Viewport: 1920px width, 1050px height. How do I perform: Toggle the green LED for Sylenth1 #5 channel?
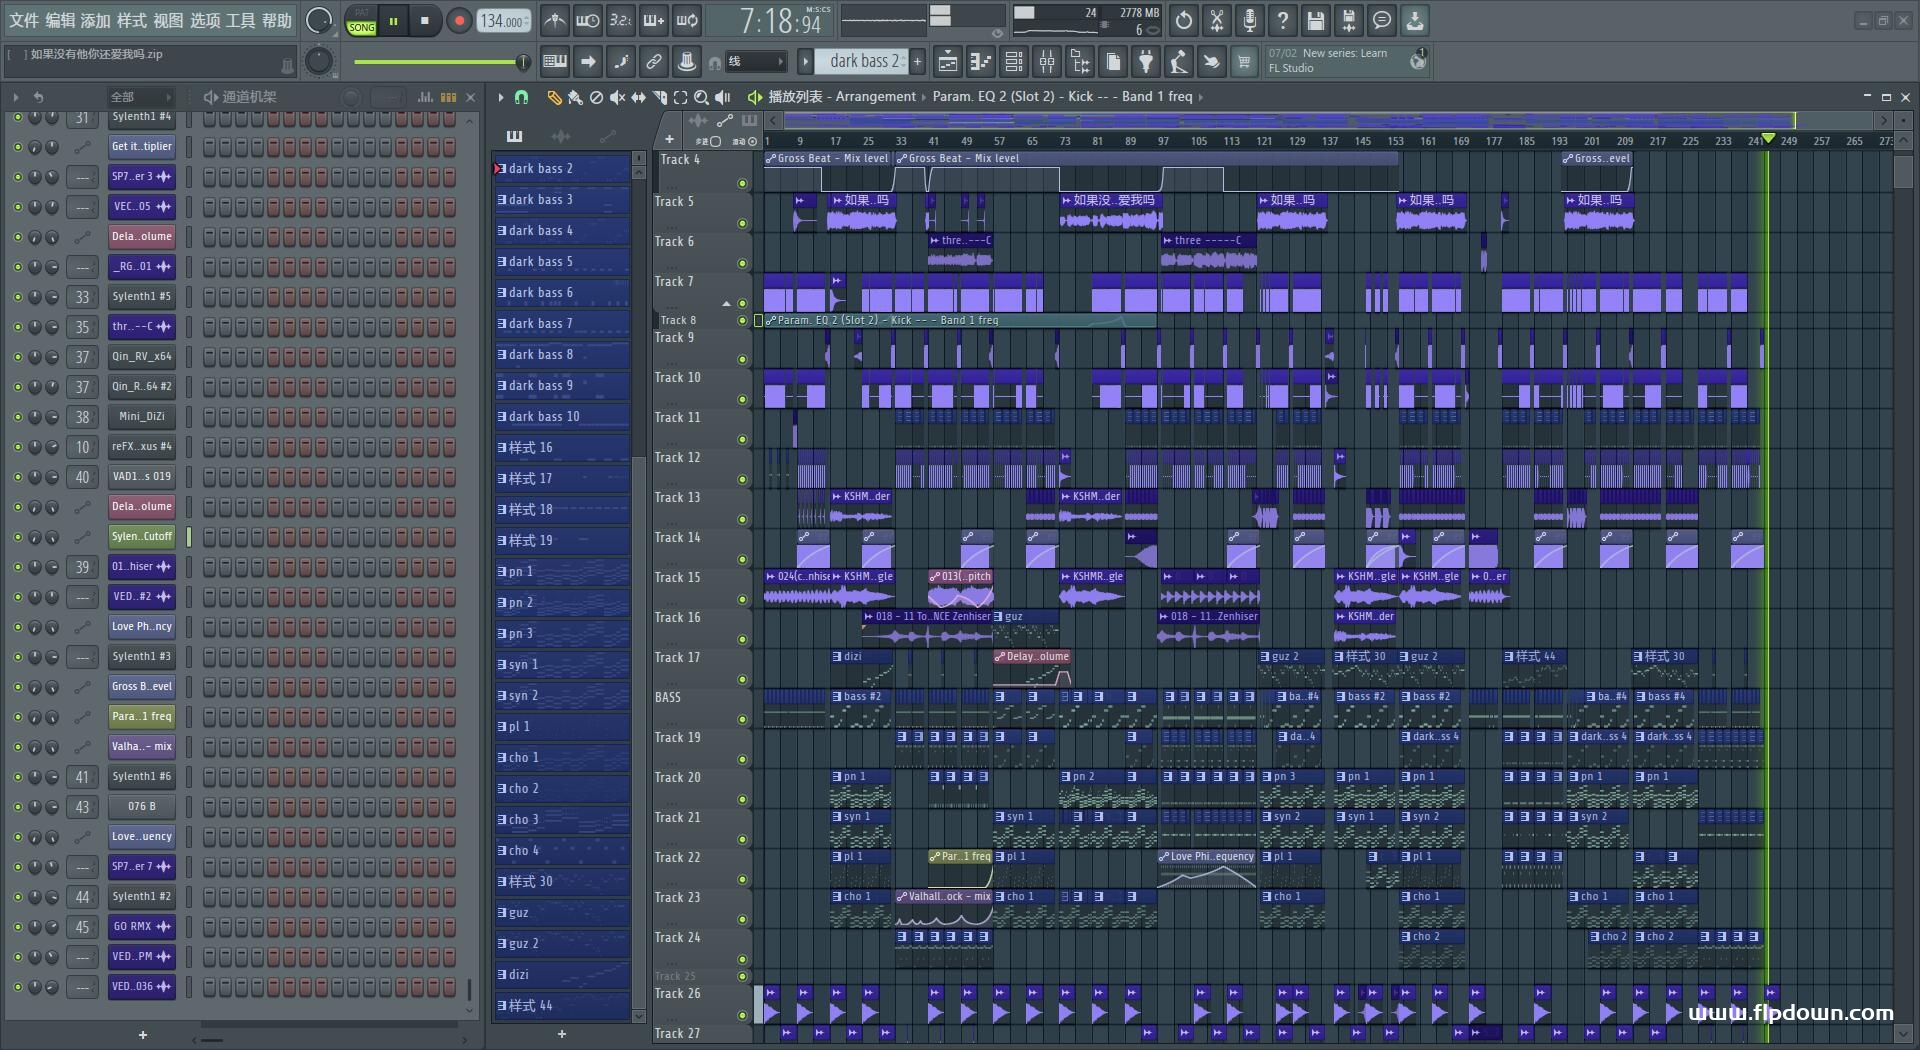point(17,297)
